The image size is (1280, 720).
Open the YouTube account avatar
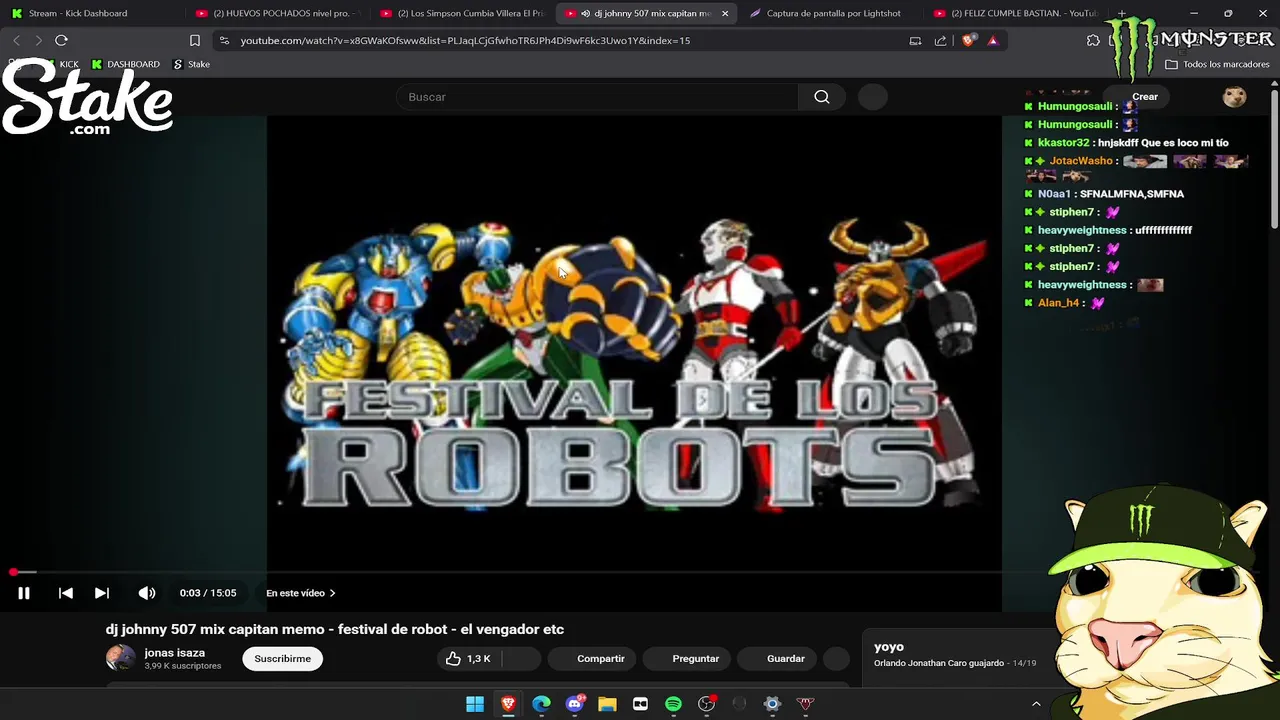[x=1234, y=97]
